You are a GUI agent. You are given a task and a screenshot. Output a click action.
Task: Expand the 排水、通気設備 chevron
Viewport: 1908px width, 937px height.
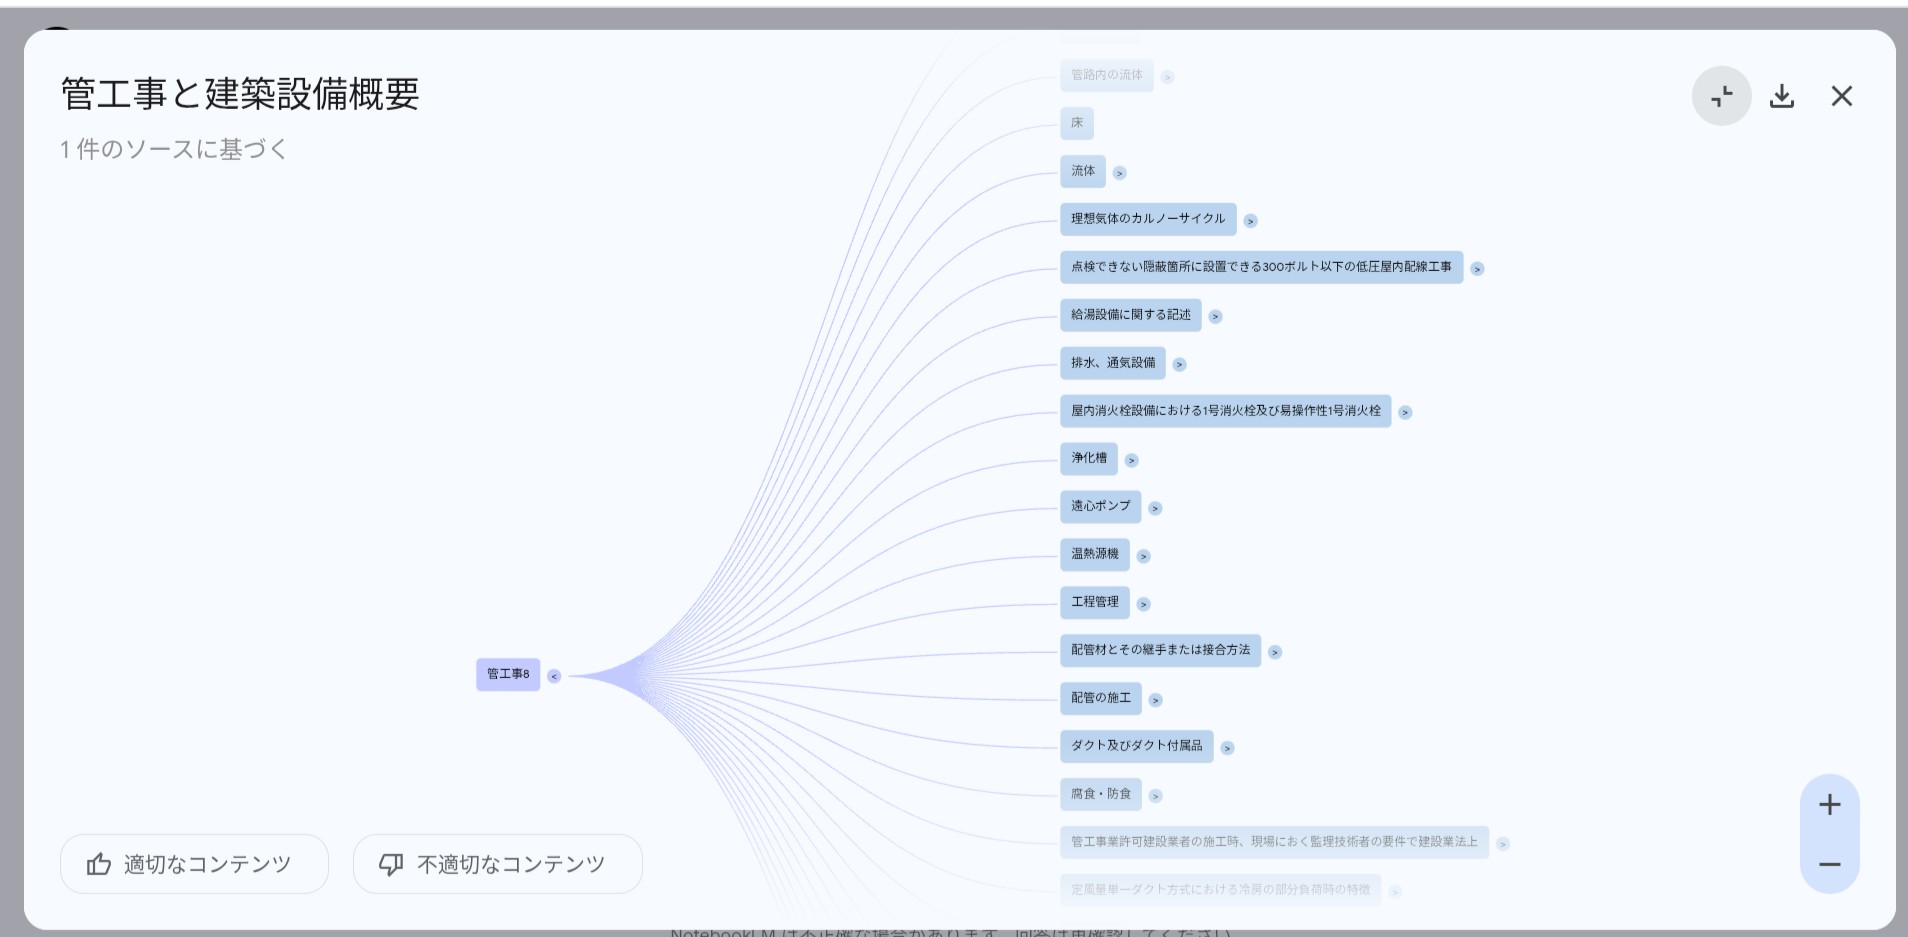tap(1179, 365)
